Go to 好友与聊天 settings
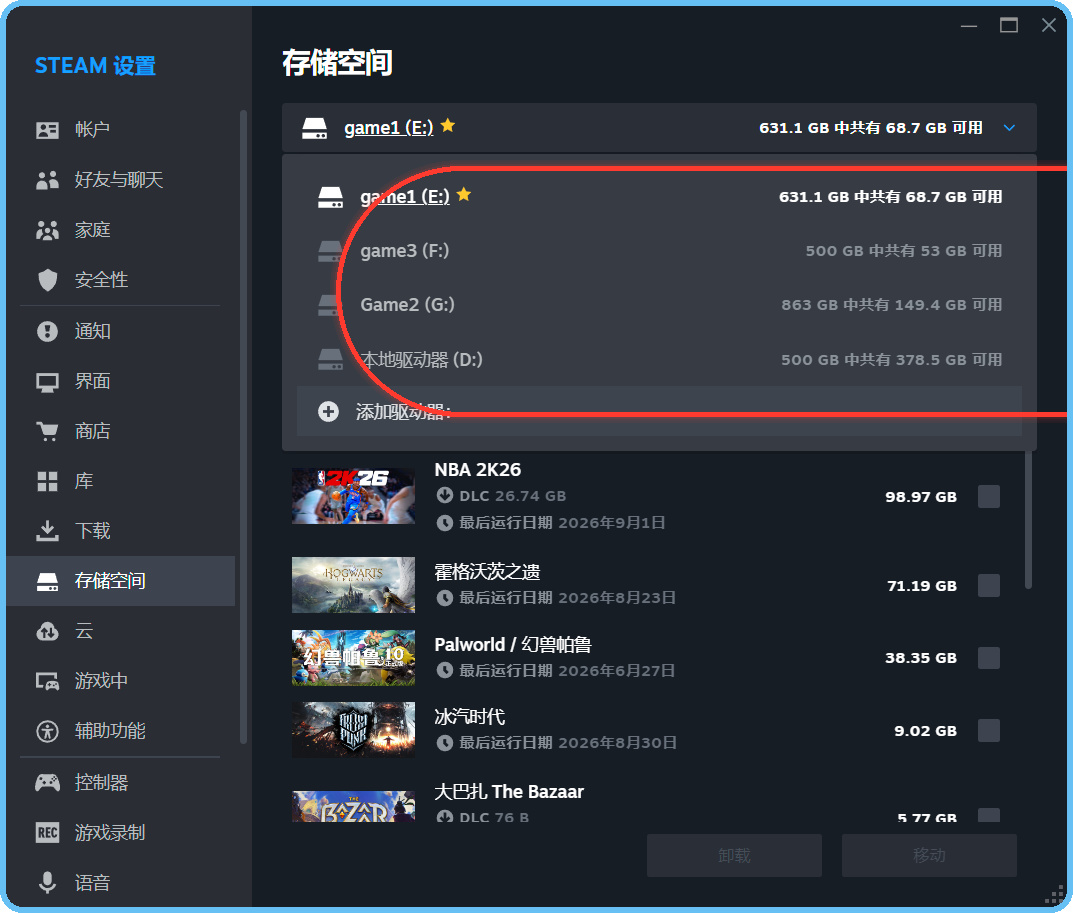 [x=120, y=180]
